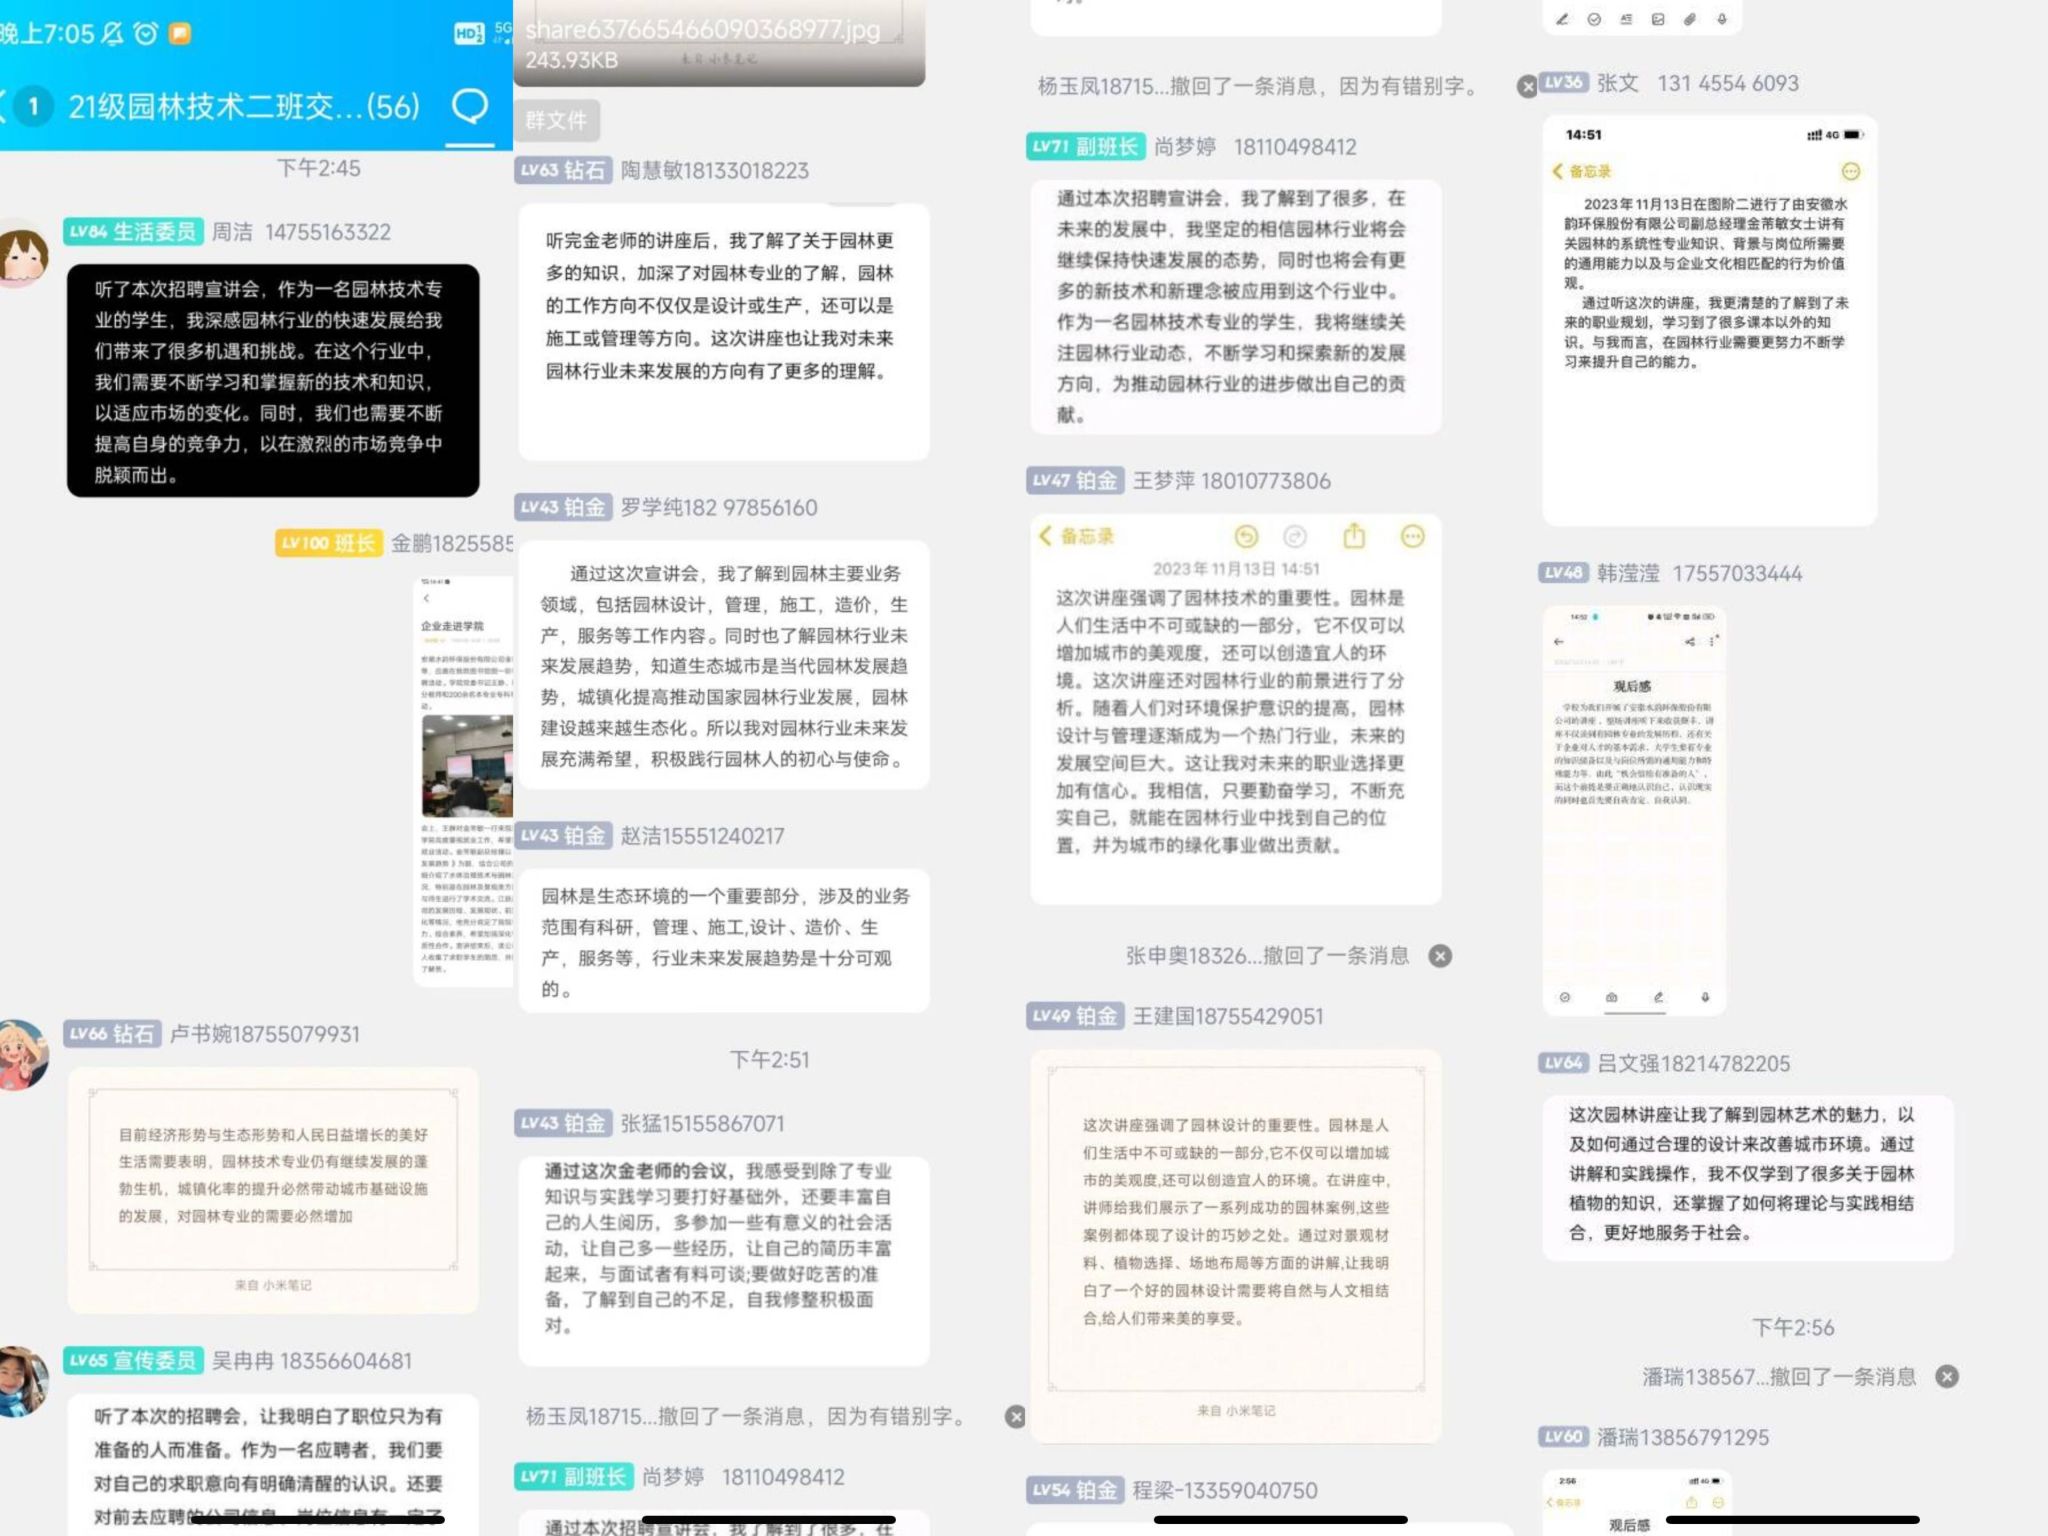Screen dimensions: 2048x1536
Task: Tap the 群文件 group files tag
Action: pyautogui.click(x=556, y=121)
